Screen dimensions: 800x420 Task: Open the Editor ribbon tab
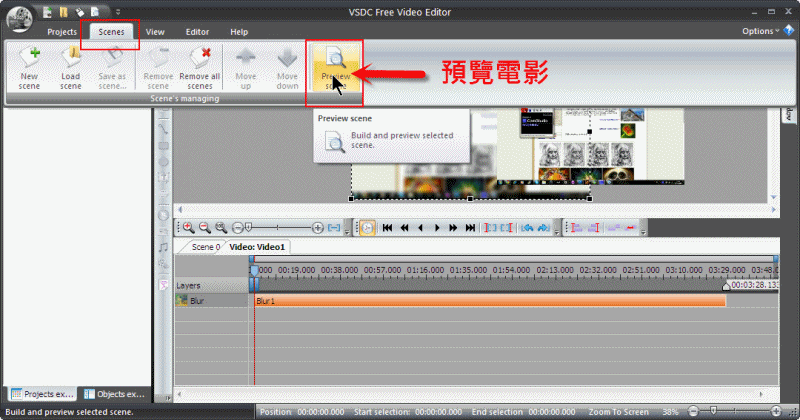(197, 32)
